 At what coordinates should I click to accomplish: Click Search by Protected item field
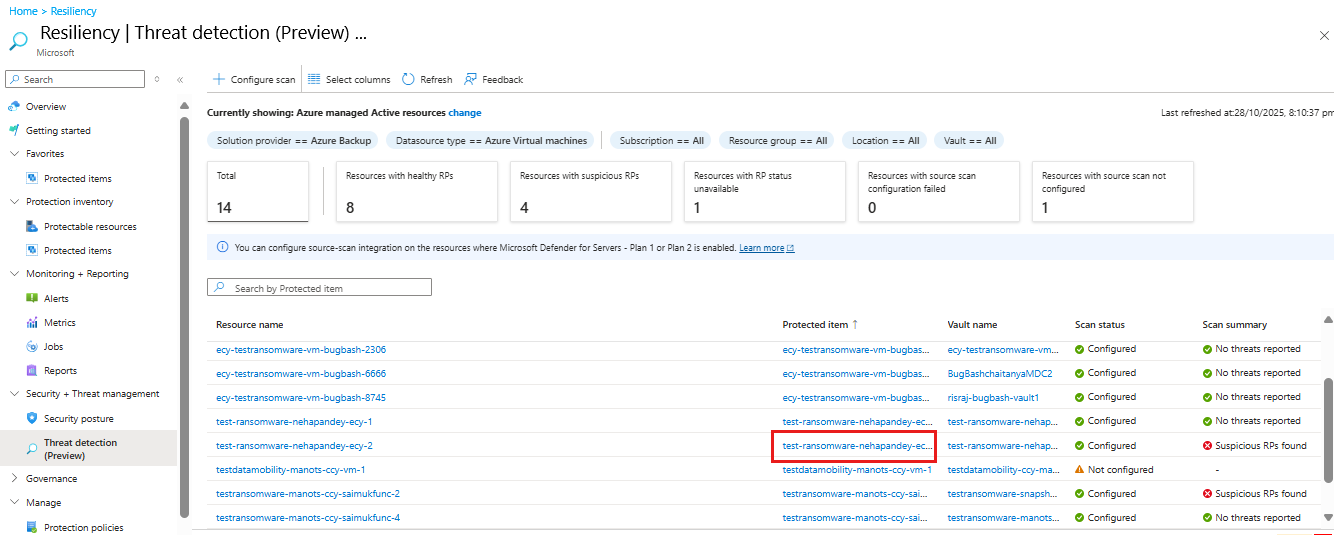319,288
